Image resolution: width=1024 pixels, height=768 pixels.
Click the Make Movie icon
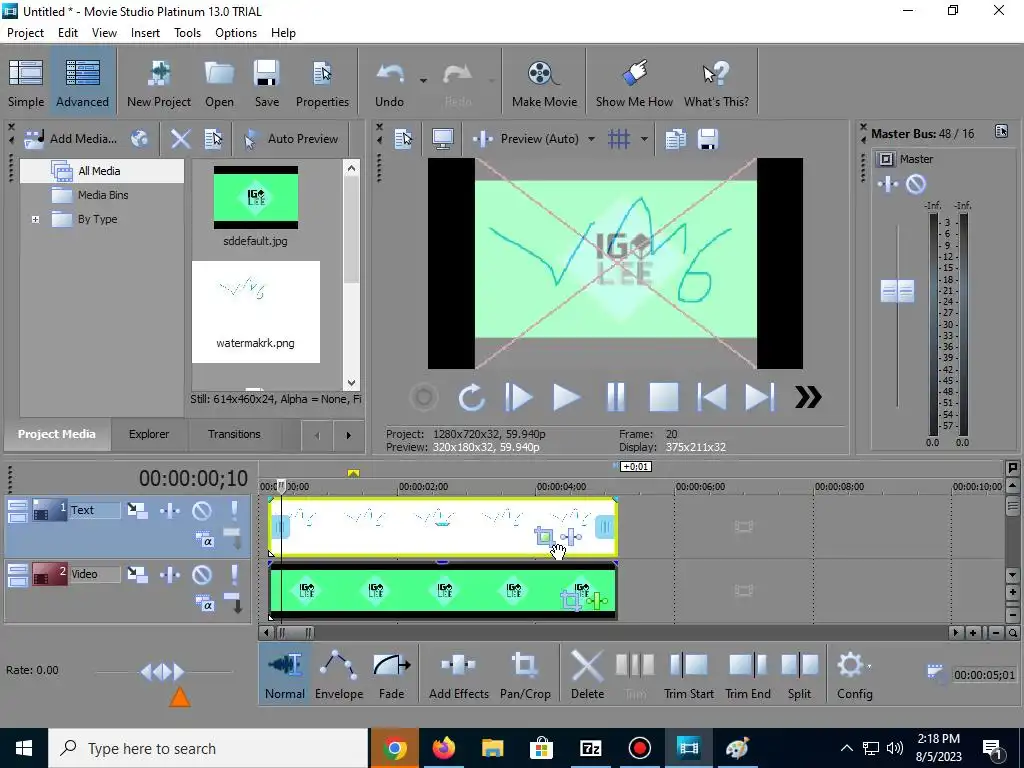[544, 83]
